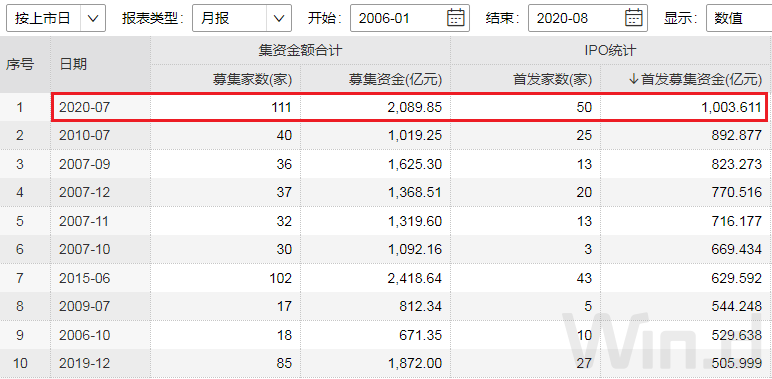This screenshot has width=772, height=379.
Task: Click the IPO统计 group header
Action: pyautogui.click(x=611, y=50)
